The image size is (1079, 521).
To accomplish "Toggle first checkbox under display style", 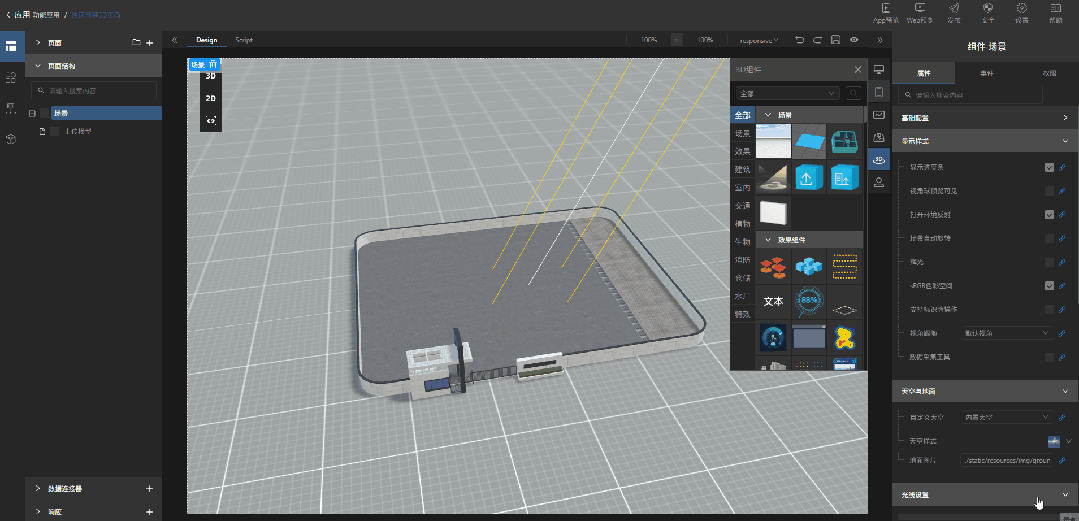I will [1049, 167].
